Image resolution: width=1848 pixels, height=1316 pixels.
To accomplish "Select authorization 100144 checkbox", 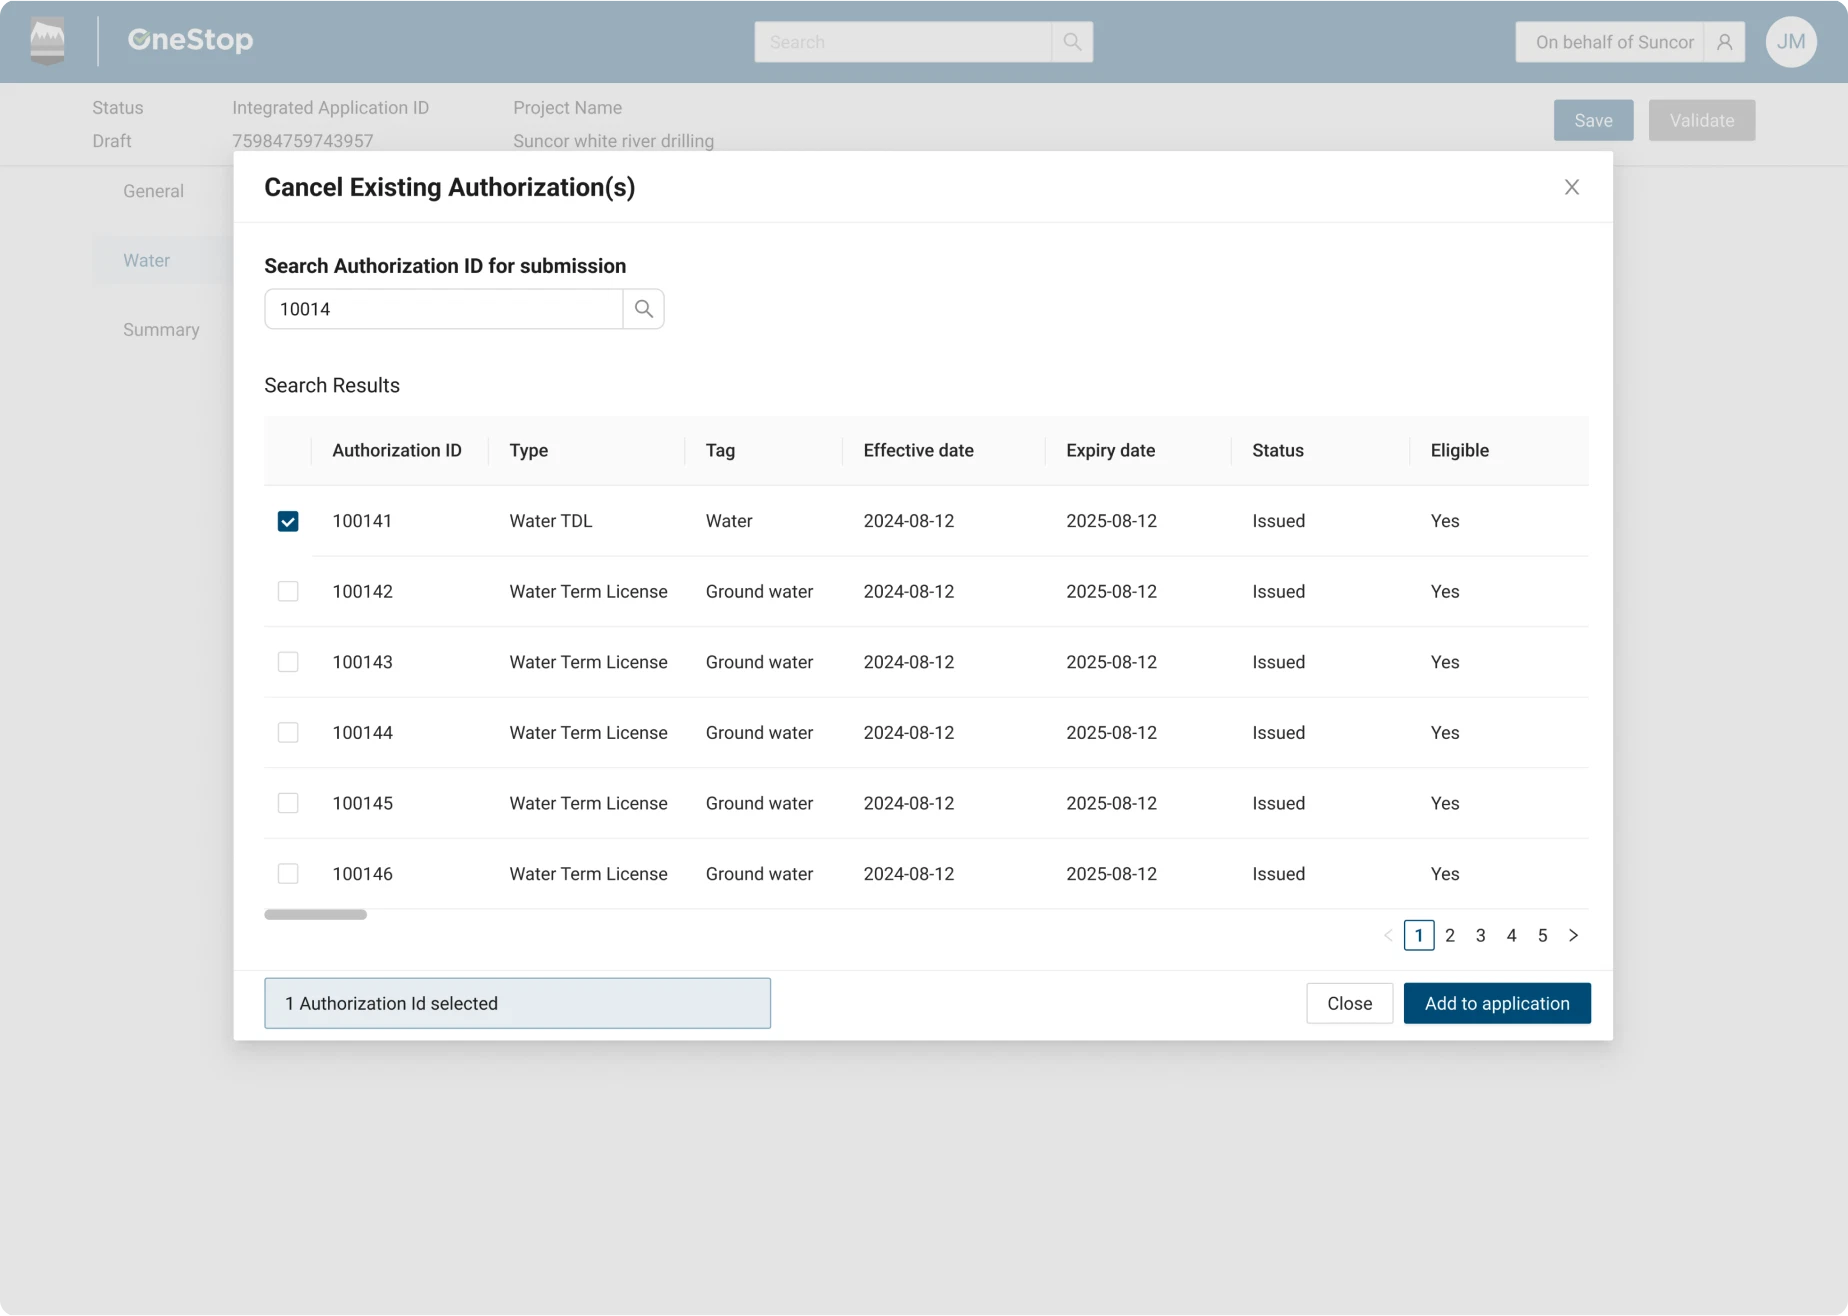I will tap(288, 732).
